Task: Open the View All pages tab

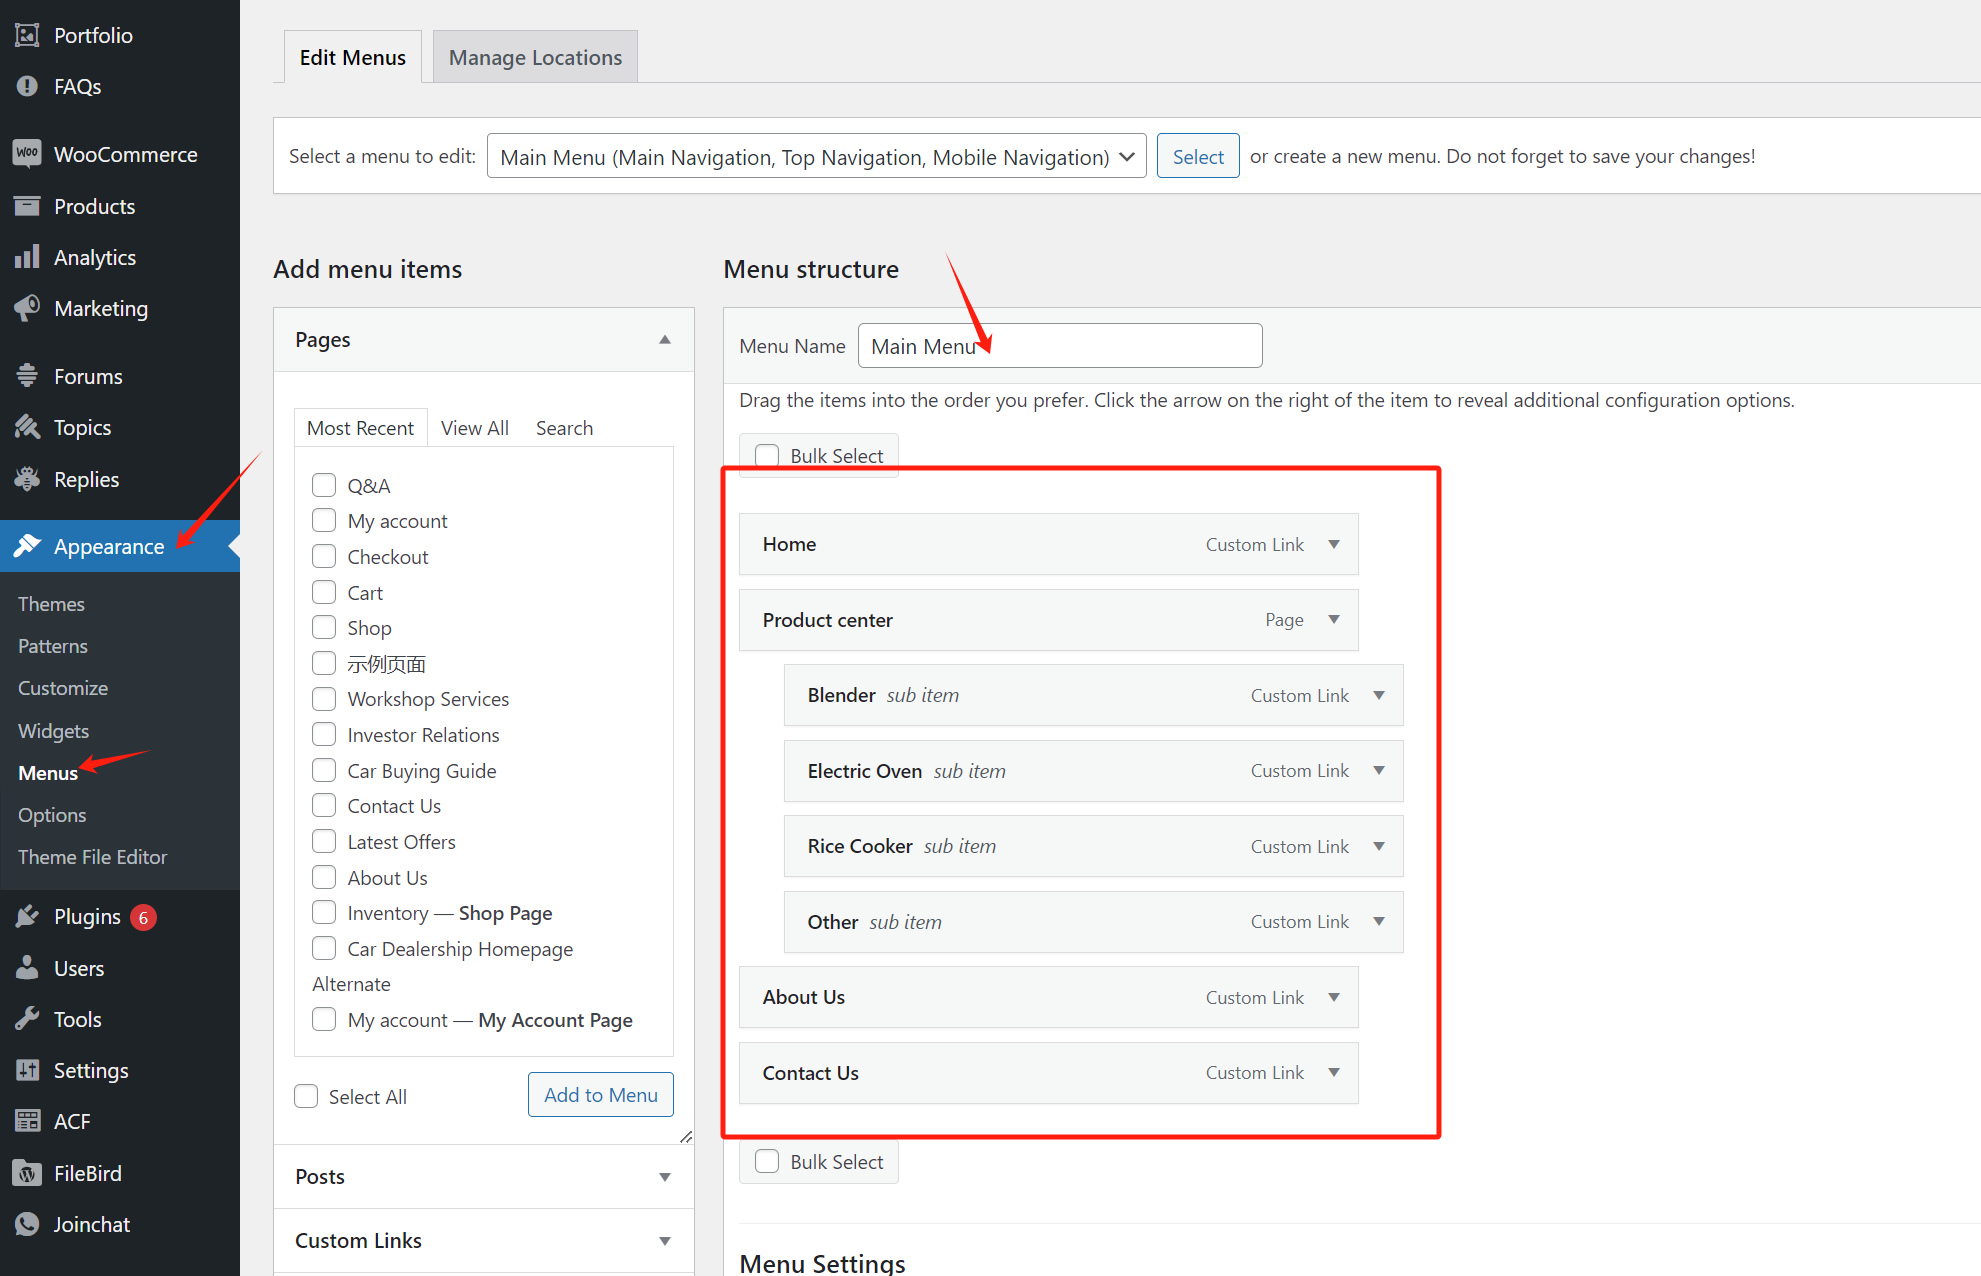Action: 475,428
